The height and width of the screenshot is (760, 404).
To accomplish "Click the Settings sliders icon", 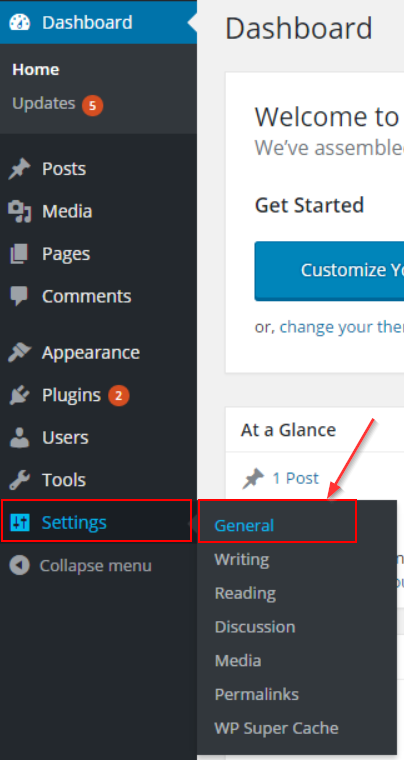I will (20, 522).
